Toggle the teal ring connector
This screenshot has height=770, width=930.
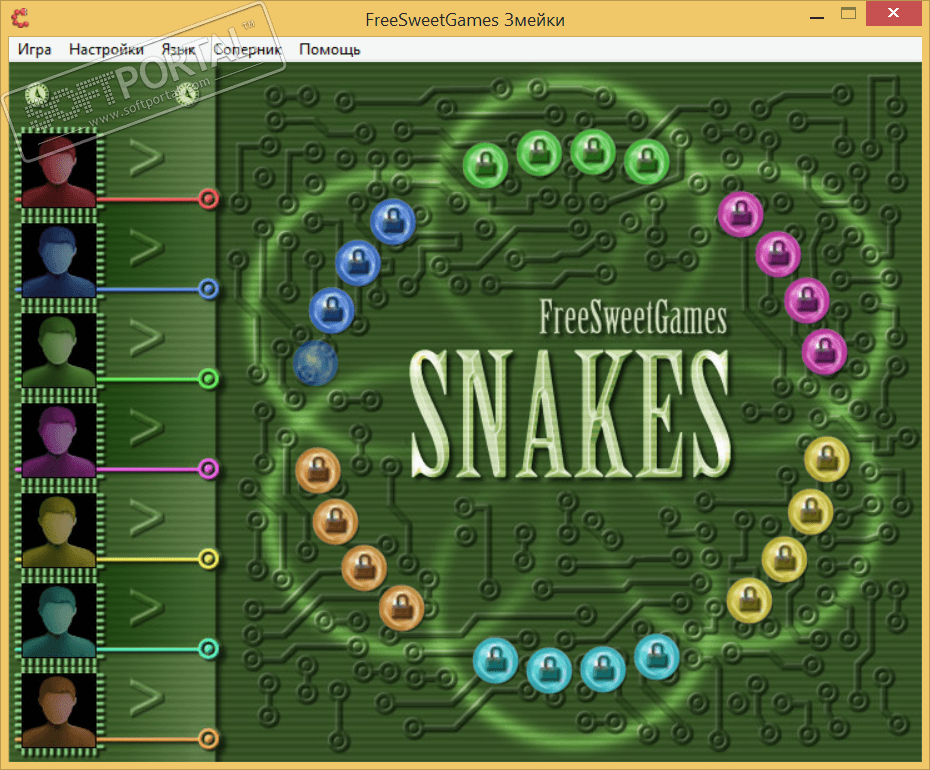(x=208, y=649)
